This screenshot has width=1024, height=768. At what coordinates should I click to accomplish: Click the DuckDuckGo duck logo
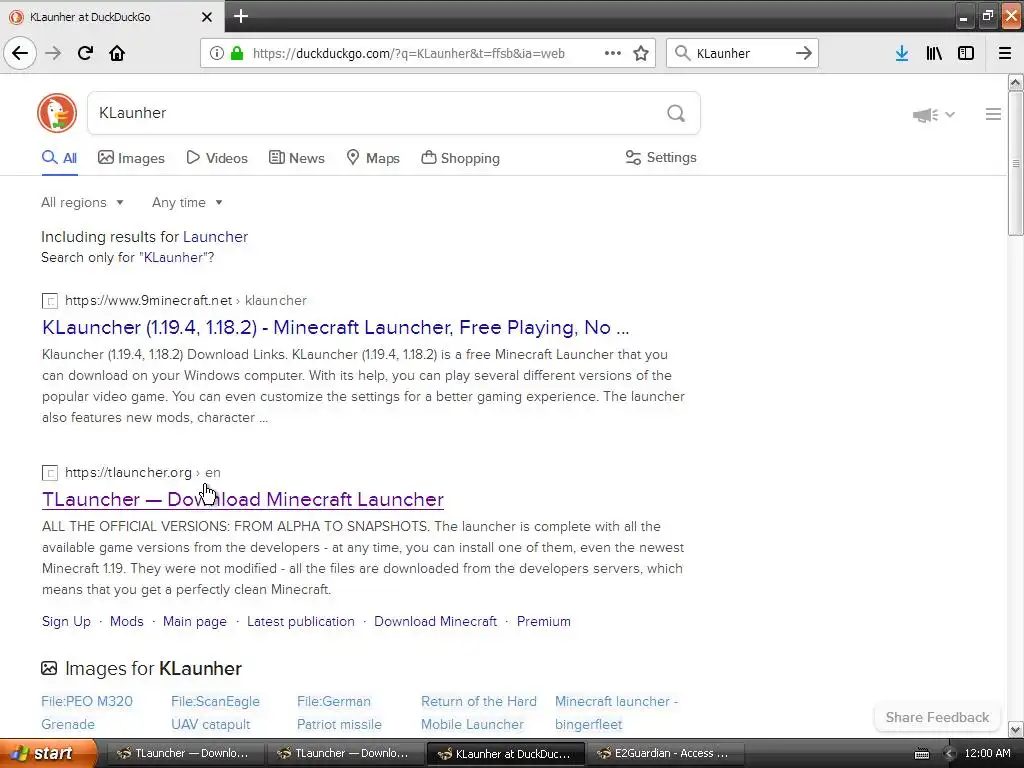[x=57, y=113]
